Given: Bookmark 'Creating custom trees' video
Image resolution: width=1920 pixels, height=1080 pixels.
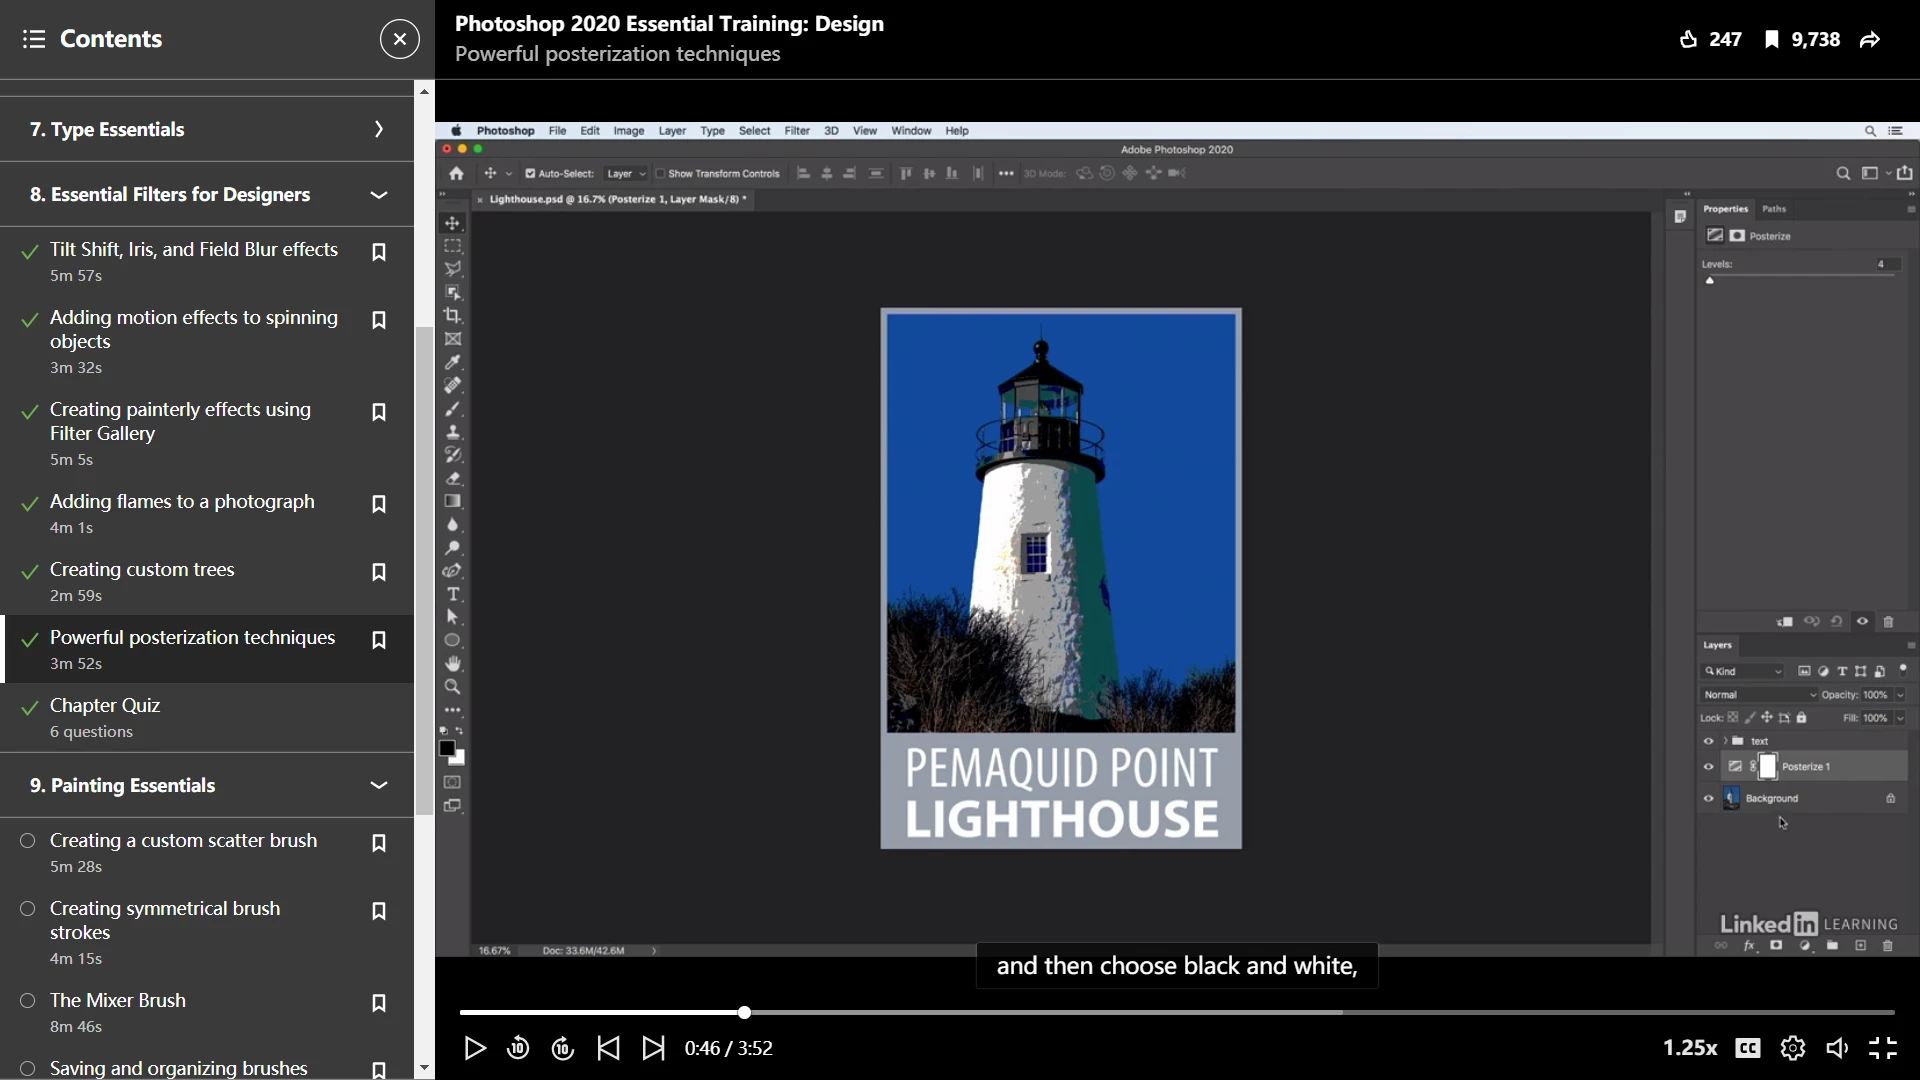Looking at the screenshot, I should [x=379, y=572].
